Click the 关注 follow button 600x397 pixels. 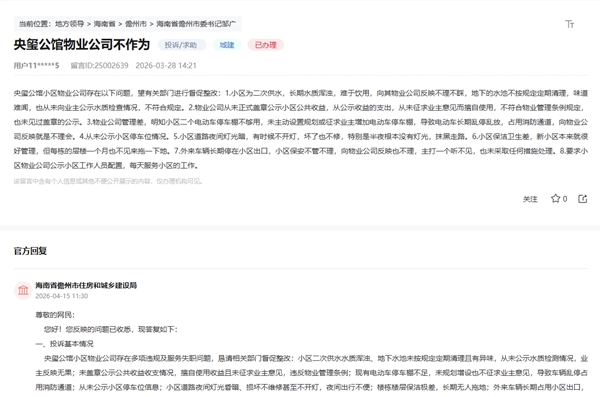click(530, 199)
